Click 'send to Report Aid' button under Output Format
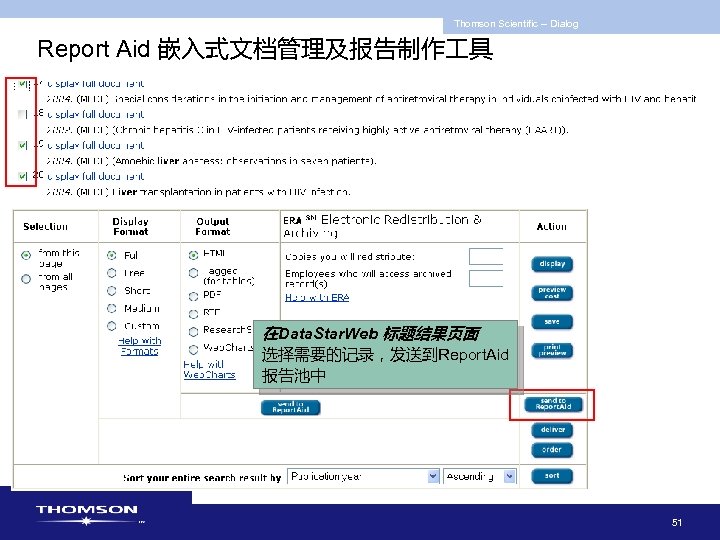Image resolution: width=720 pixels, height=540 pixels. point(291,407)
